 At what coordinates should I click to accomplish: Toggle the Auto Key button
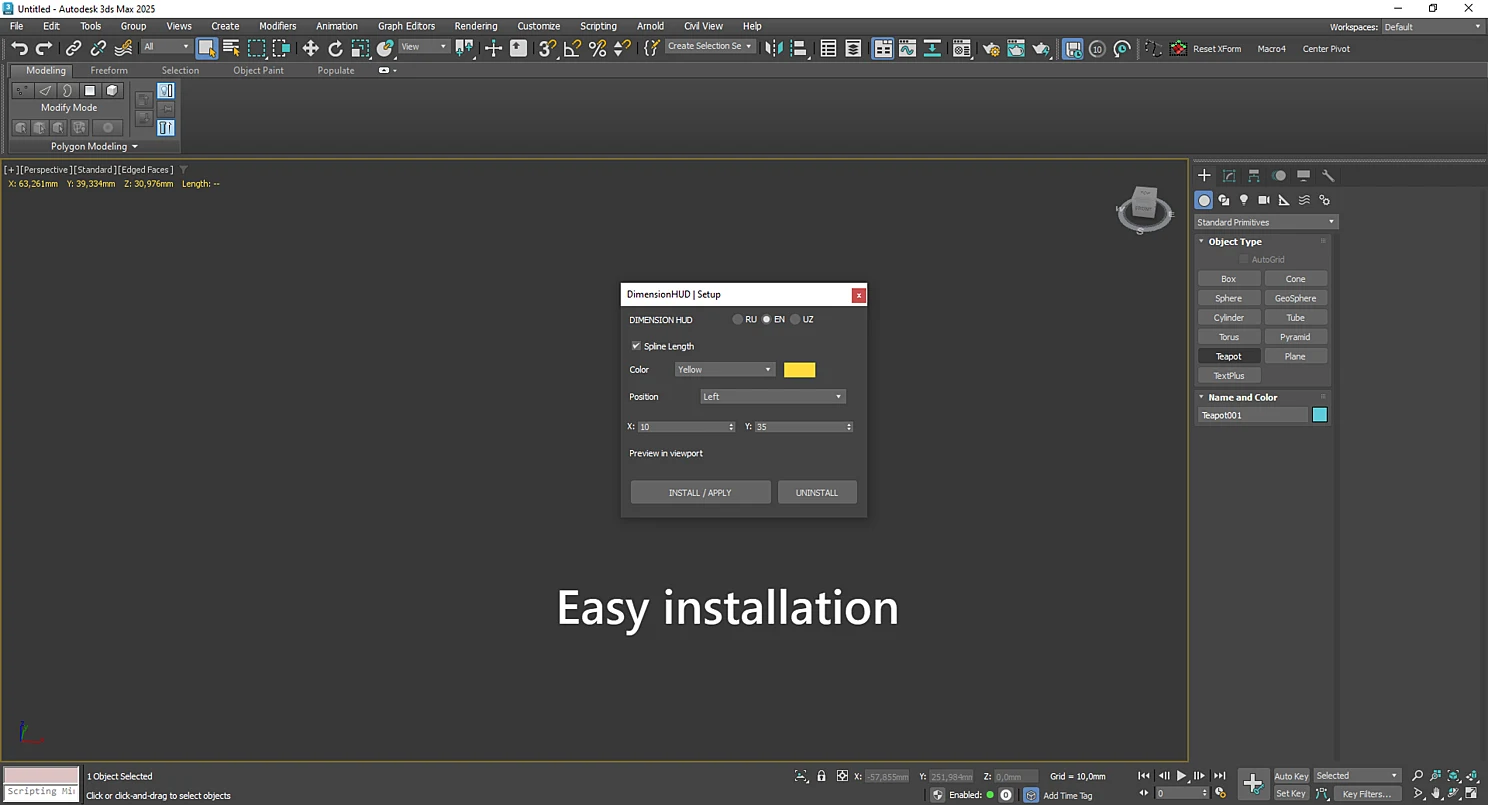click(x=1291, y=776)
